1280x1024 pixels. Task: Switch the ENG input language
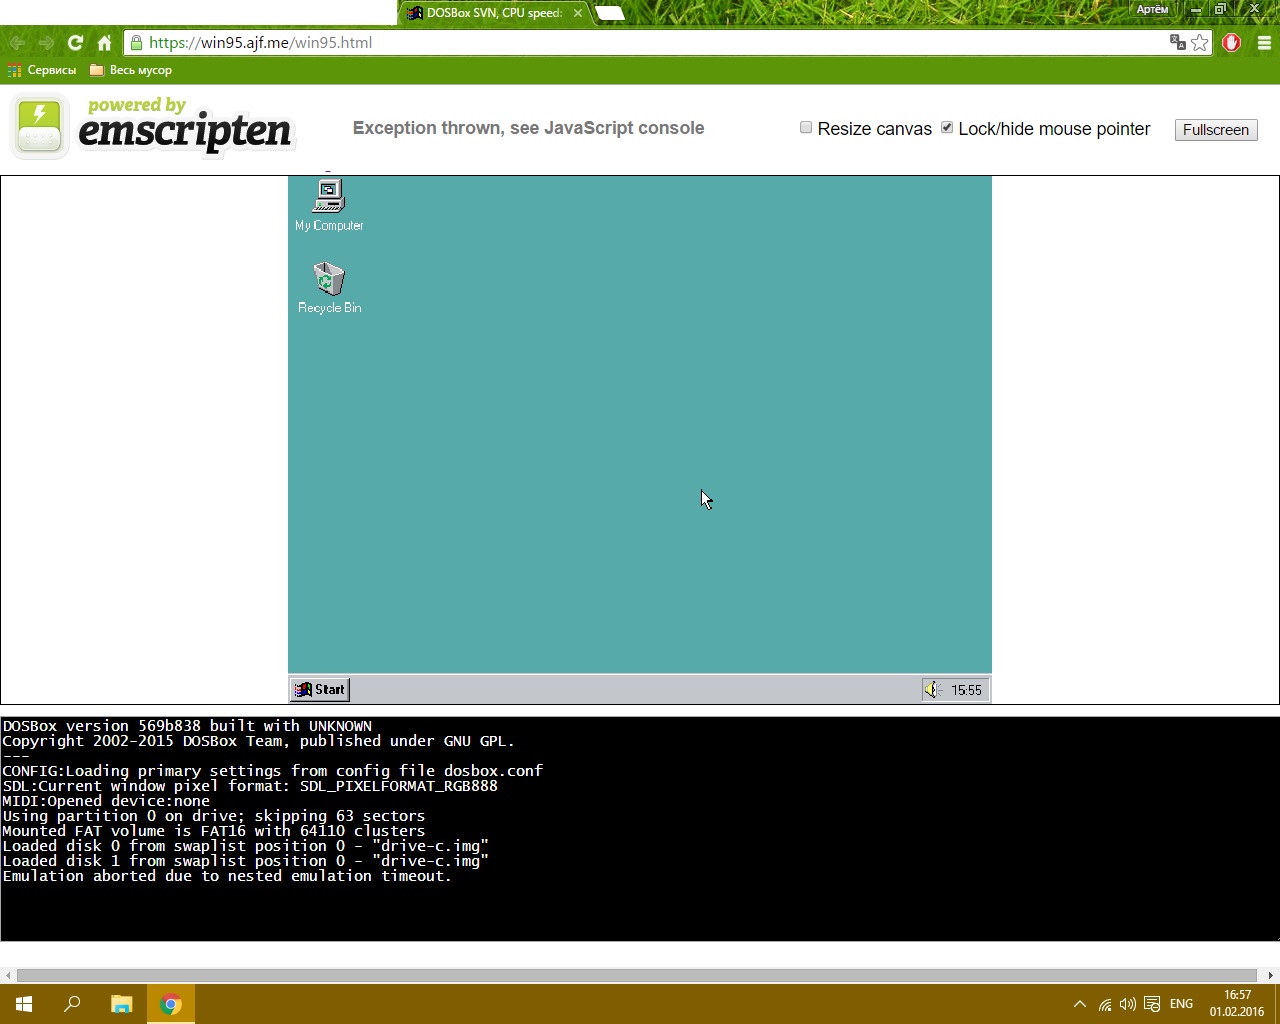tap(1182, 1004)
